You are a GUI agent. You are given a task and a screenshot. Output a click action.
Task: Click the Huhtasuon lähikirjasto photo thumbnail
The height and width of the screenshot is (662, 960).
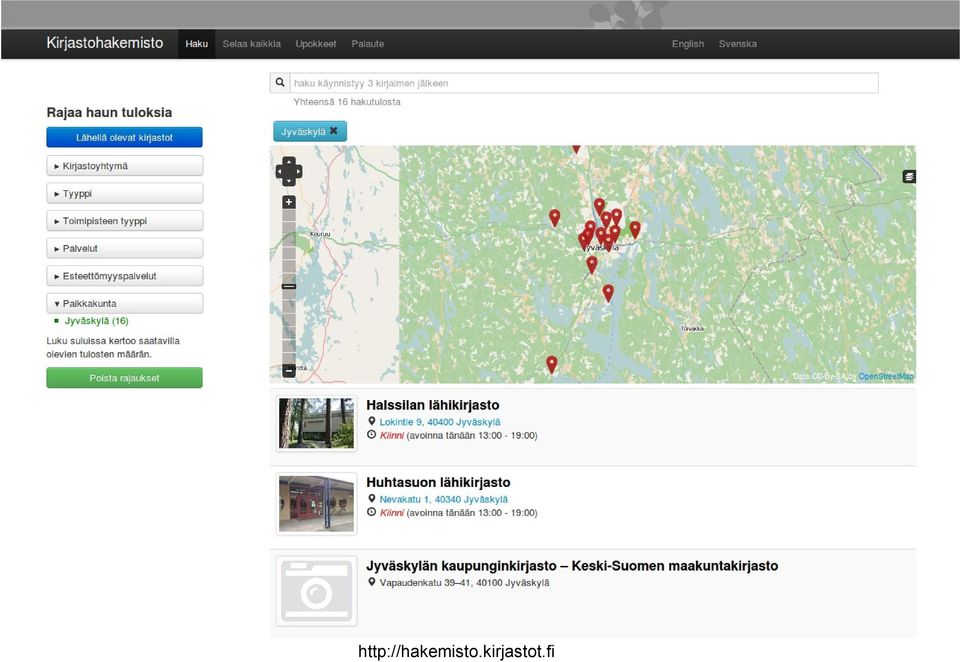(x=316, y=503)
